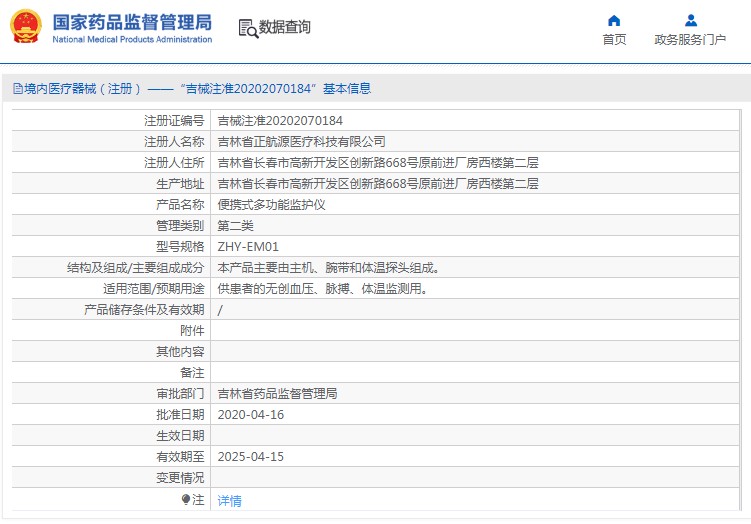Click the National Medical Products Administration subtitle
751x524 pixels.
click(132, 40)
